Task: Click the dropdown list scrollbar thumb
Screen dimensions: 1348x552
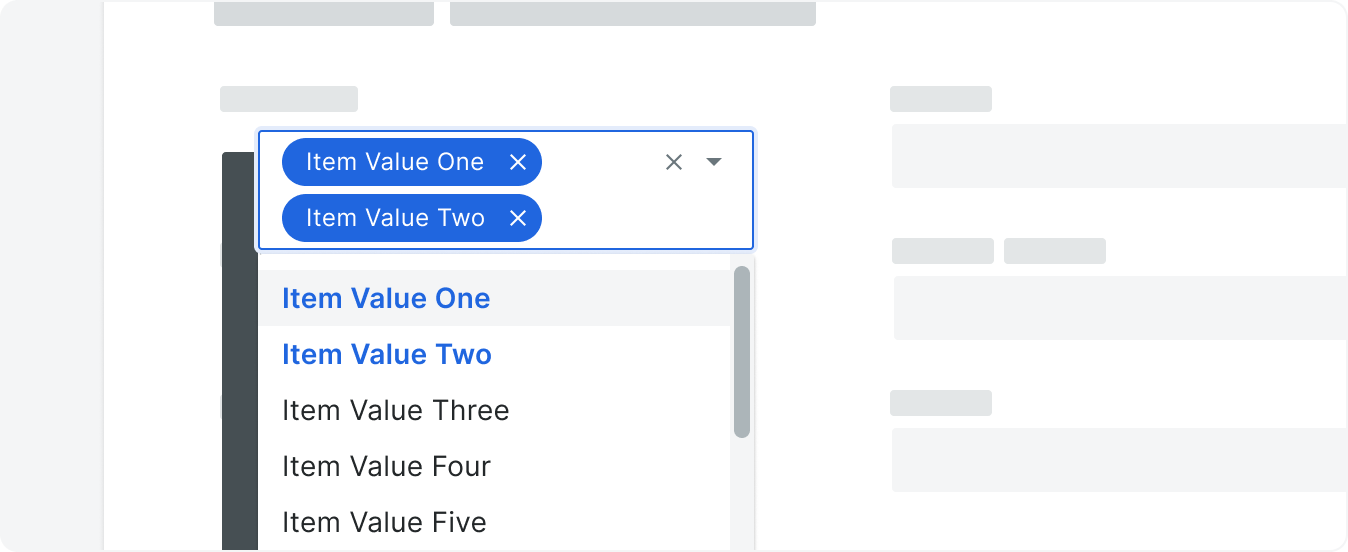Action: (x=742, y=352)
